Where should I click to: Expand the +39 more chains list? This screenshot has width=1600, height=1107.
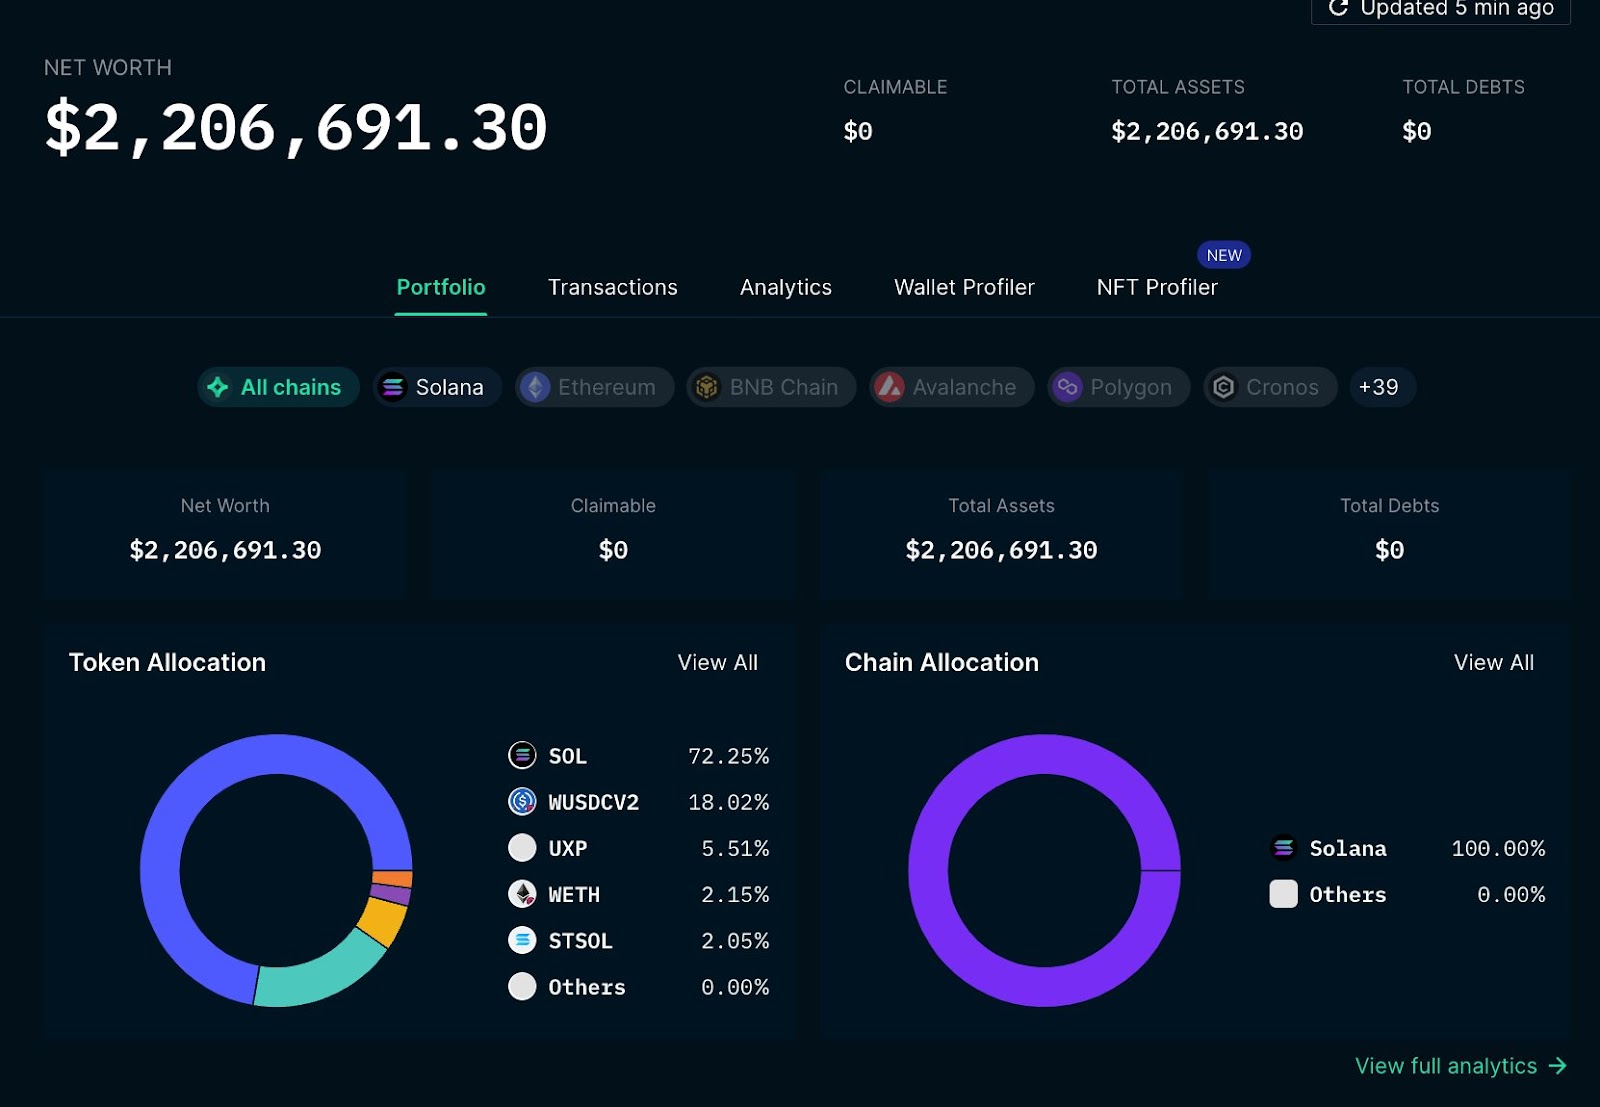[x=1382, y=387]
